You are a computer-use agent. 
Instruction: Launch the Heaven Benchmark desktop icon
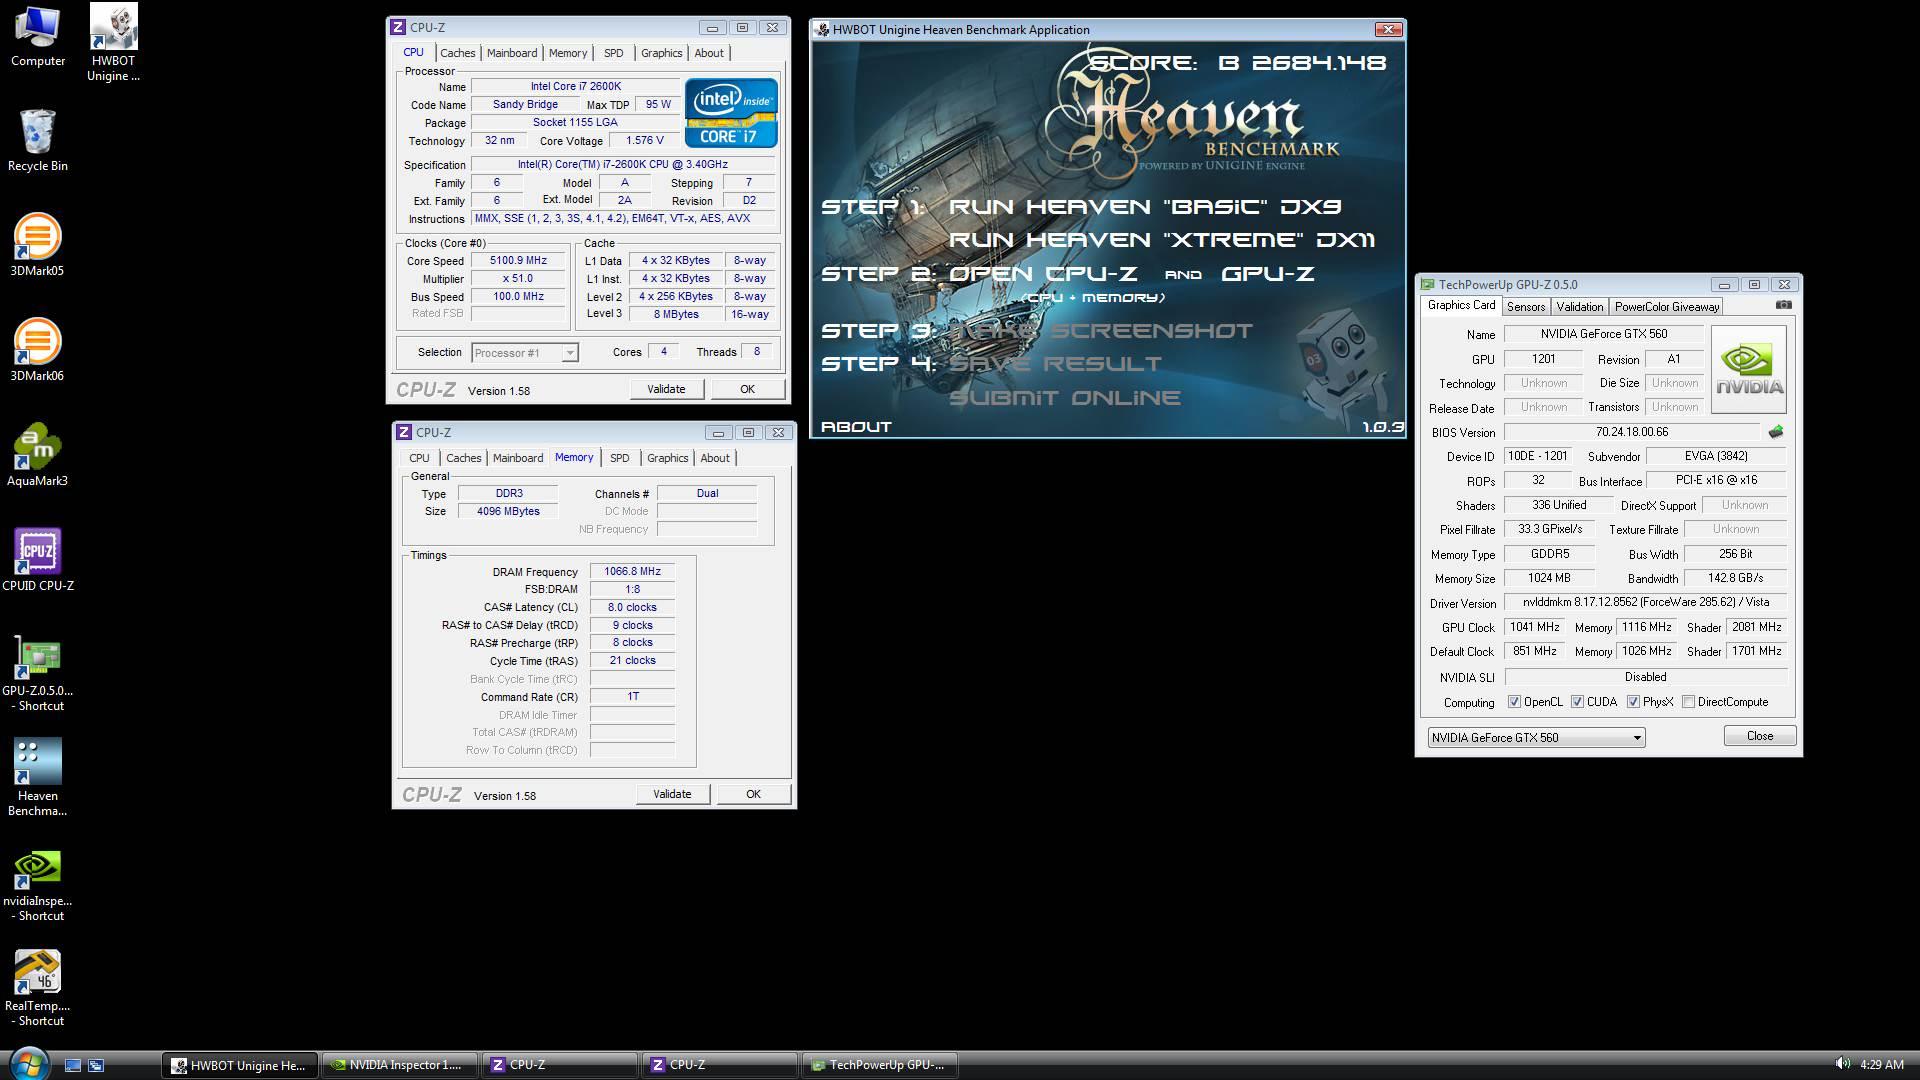coord(38,777)
